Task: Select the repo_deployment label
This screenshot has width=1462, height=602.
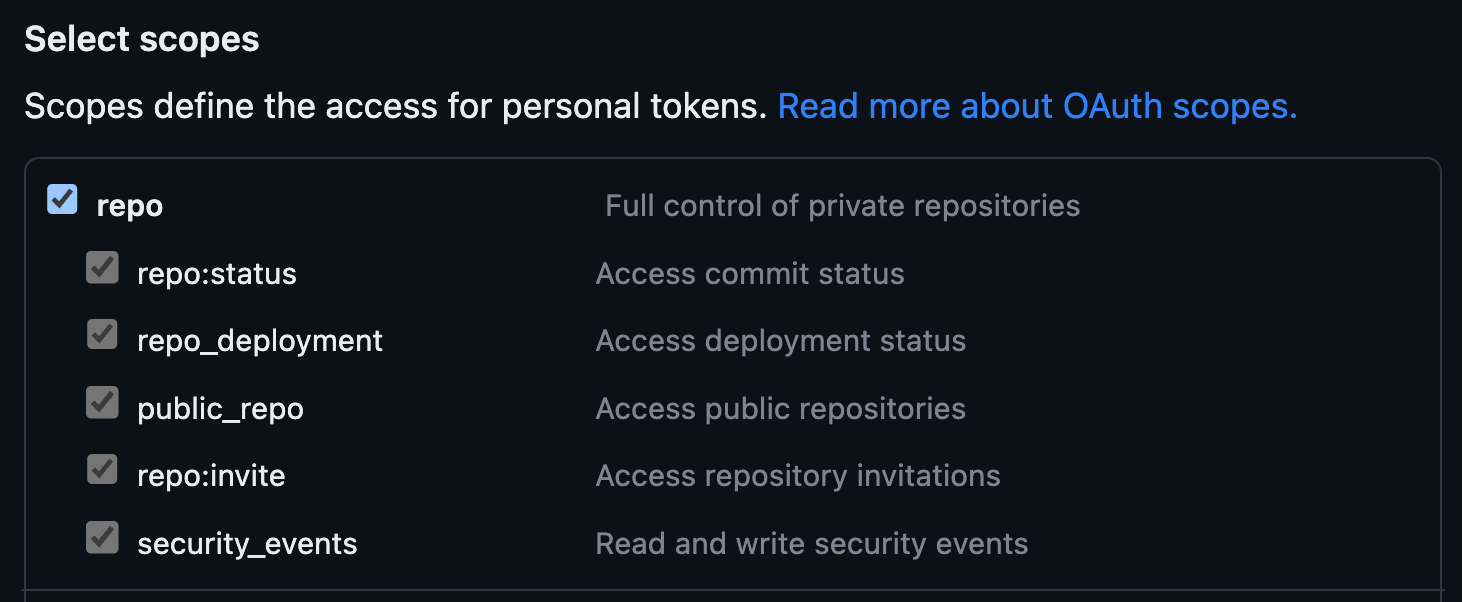Action: pyautogui.click(x=260, y=340)
